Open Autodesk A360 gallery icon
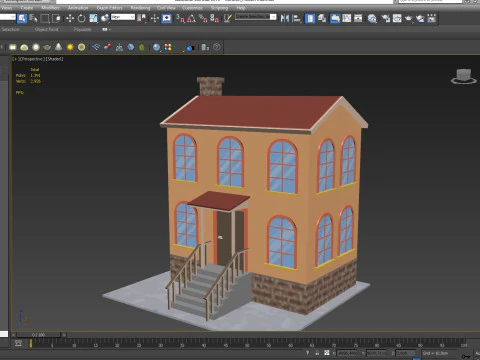Screen dimensions: 480x360 432,18
